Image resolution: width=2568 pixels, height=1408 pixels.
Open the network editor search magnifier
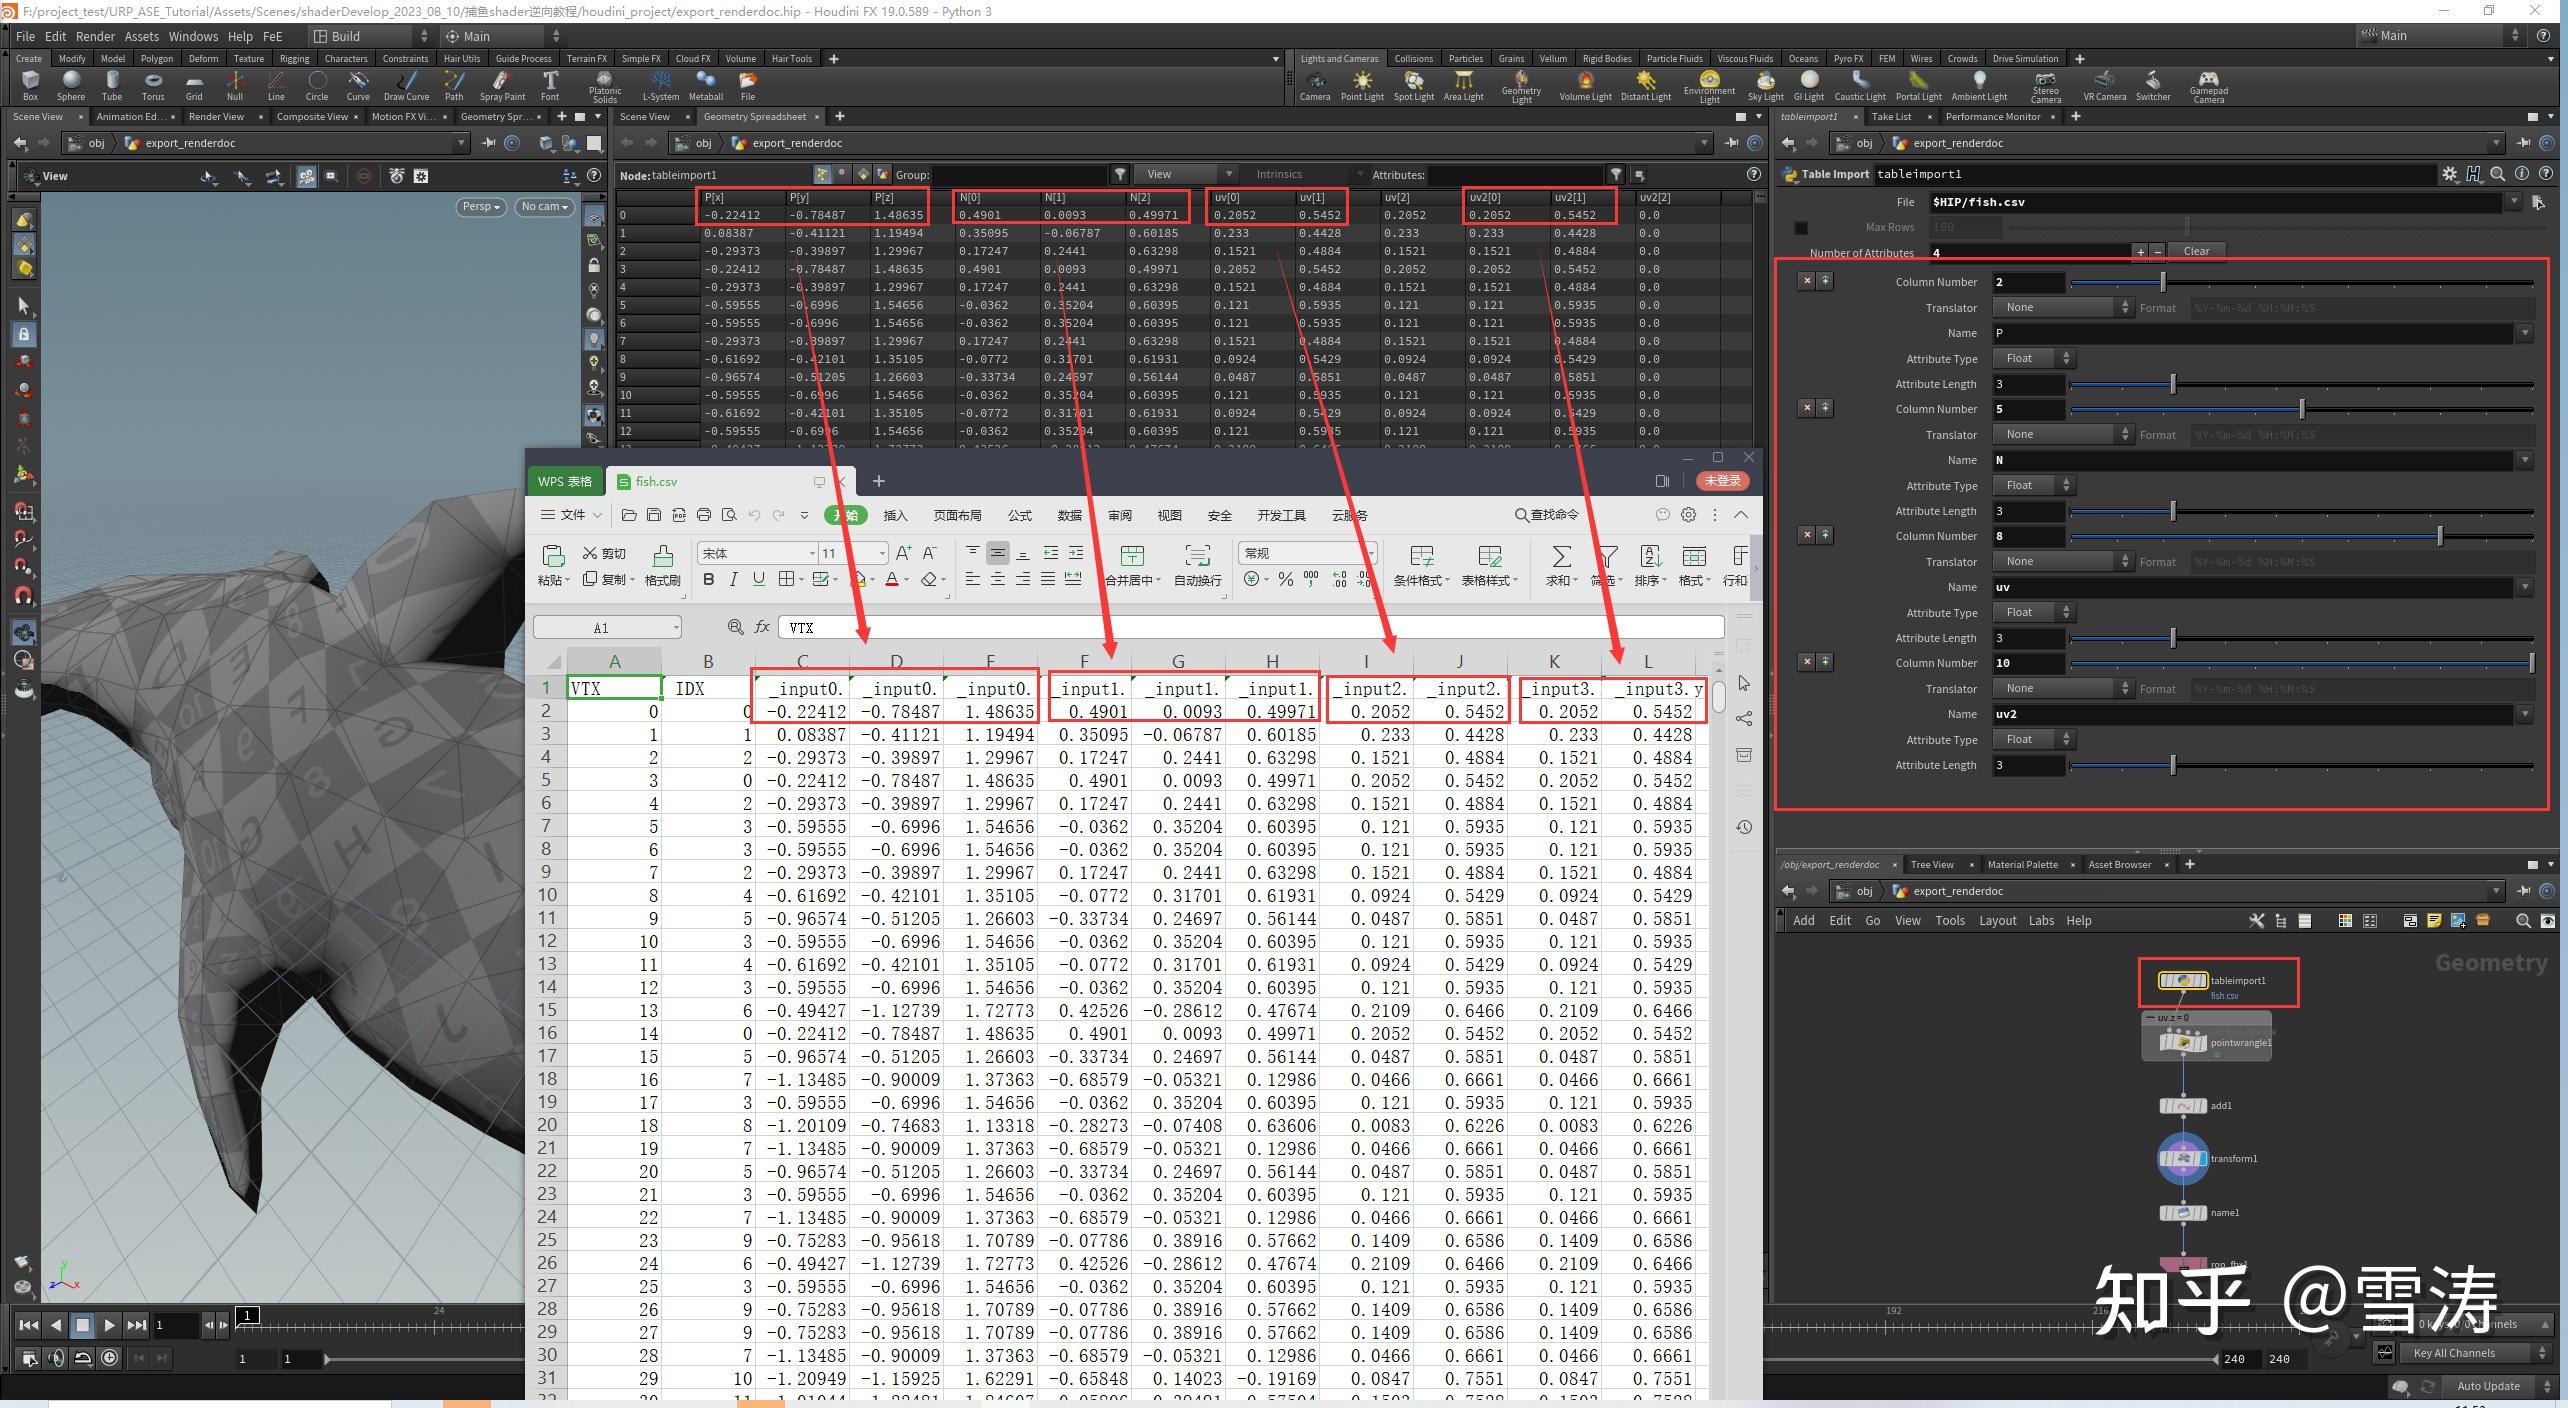[x=2523, y=921]
